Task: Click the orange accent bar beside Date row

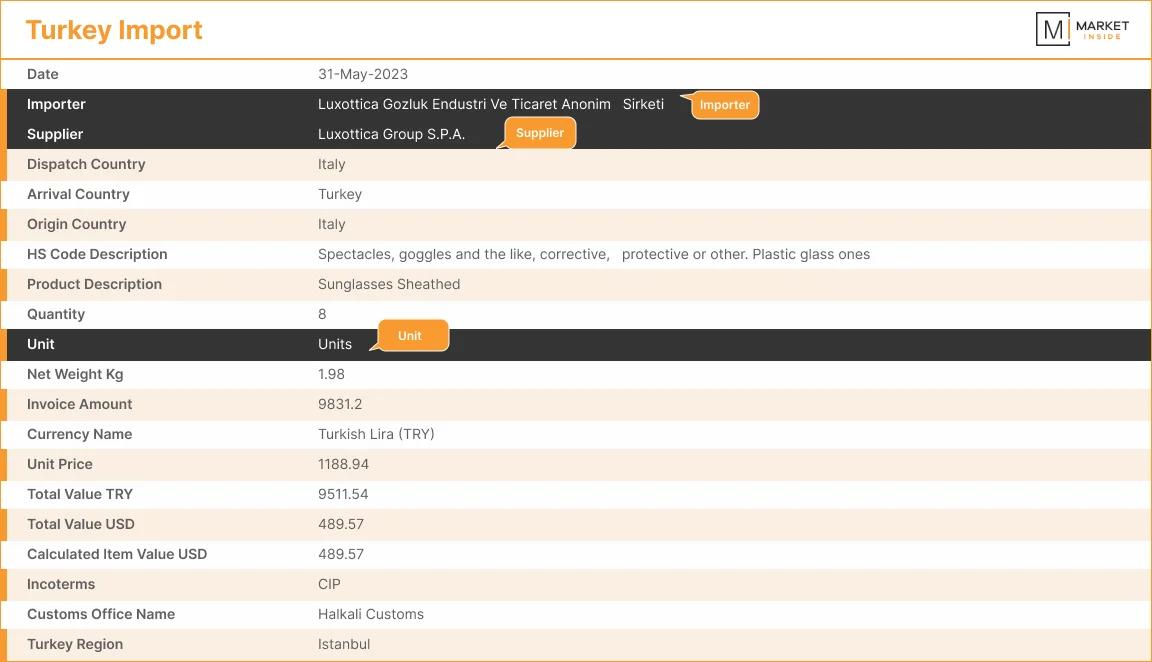Action: point(5,73)
